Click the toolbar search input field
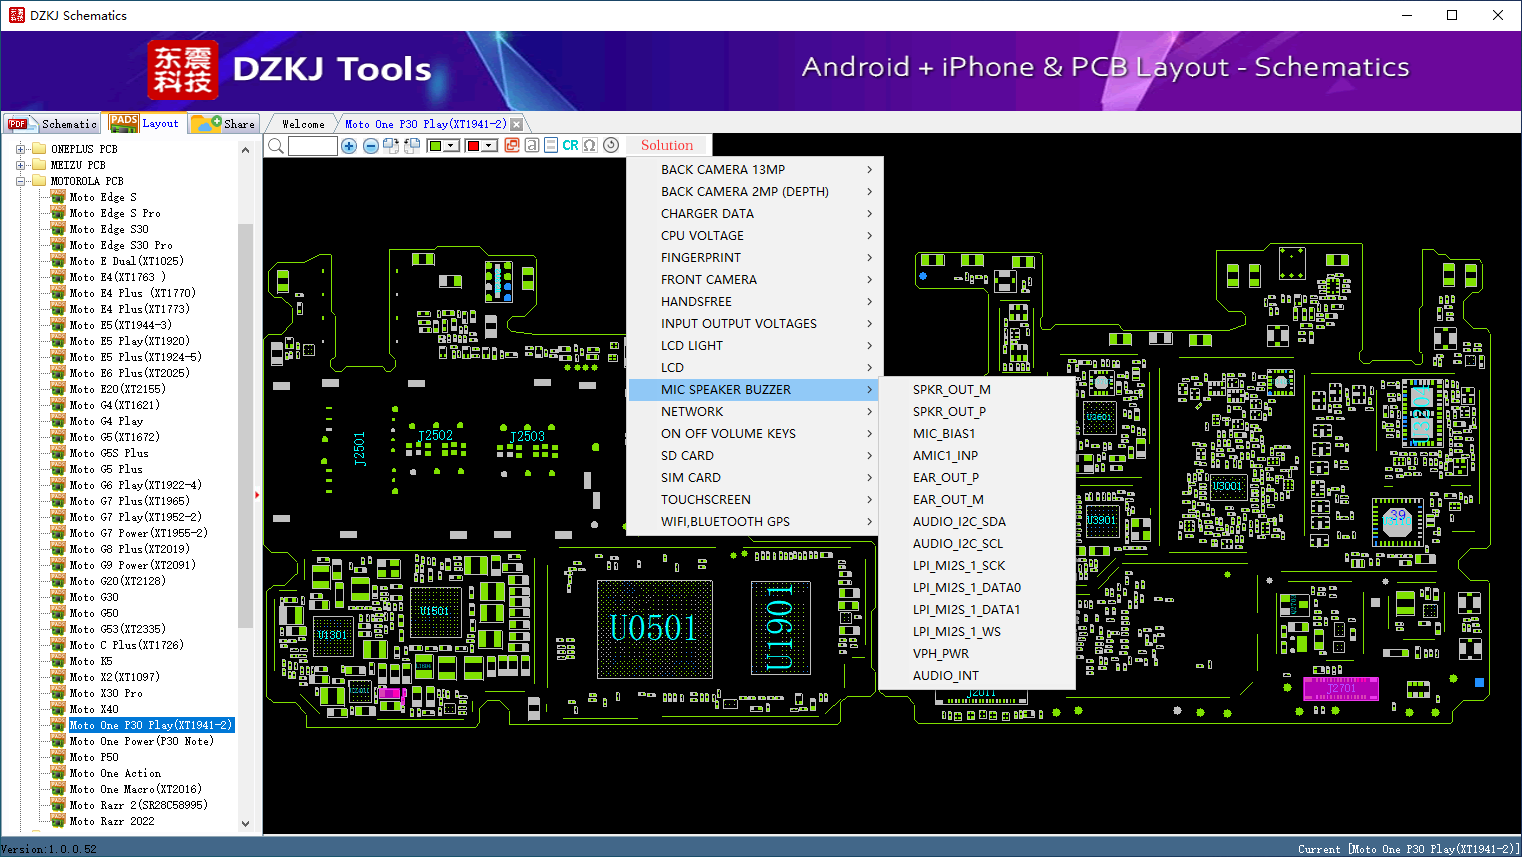The height and width of the screenshot is (857, 1522). pyautogui.click(x=313, y=146)
